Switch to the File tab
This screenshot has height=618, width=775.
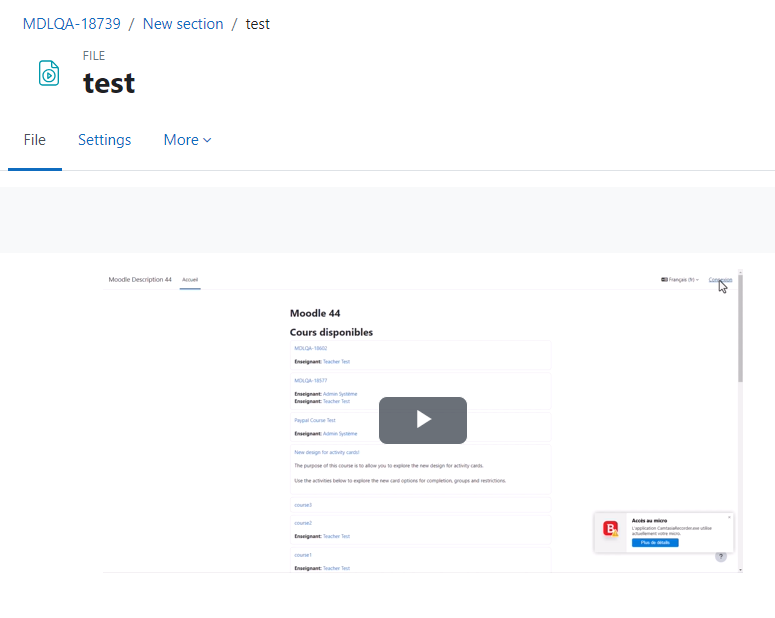(35, 140)
